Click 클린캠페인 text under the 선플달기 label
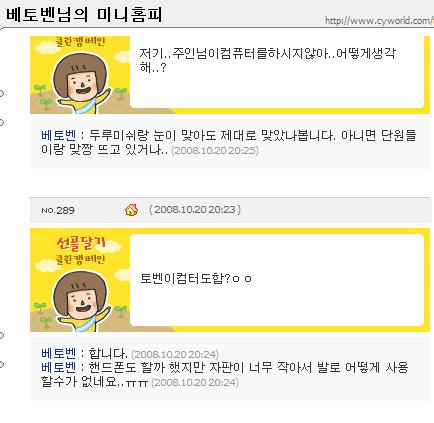This screenshot has height=423, width=434. coord(80,259)
